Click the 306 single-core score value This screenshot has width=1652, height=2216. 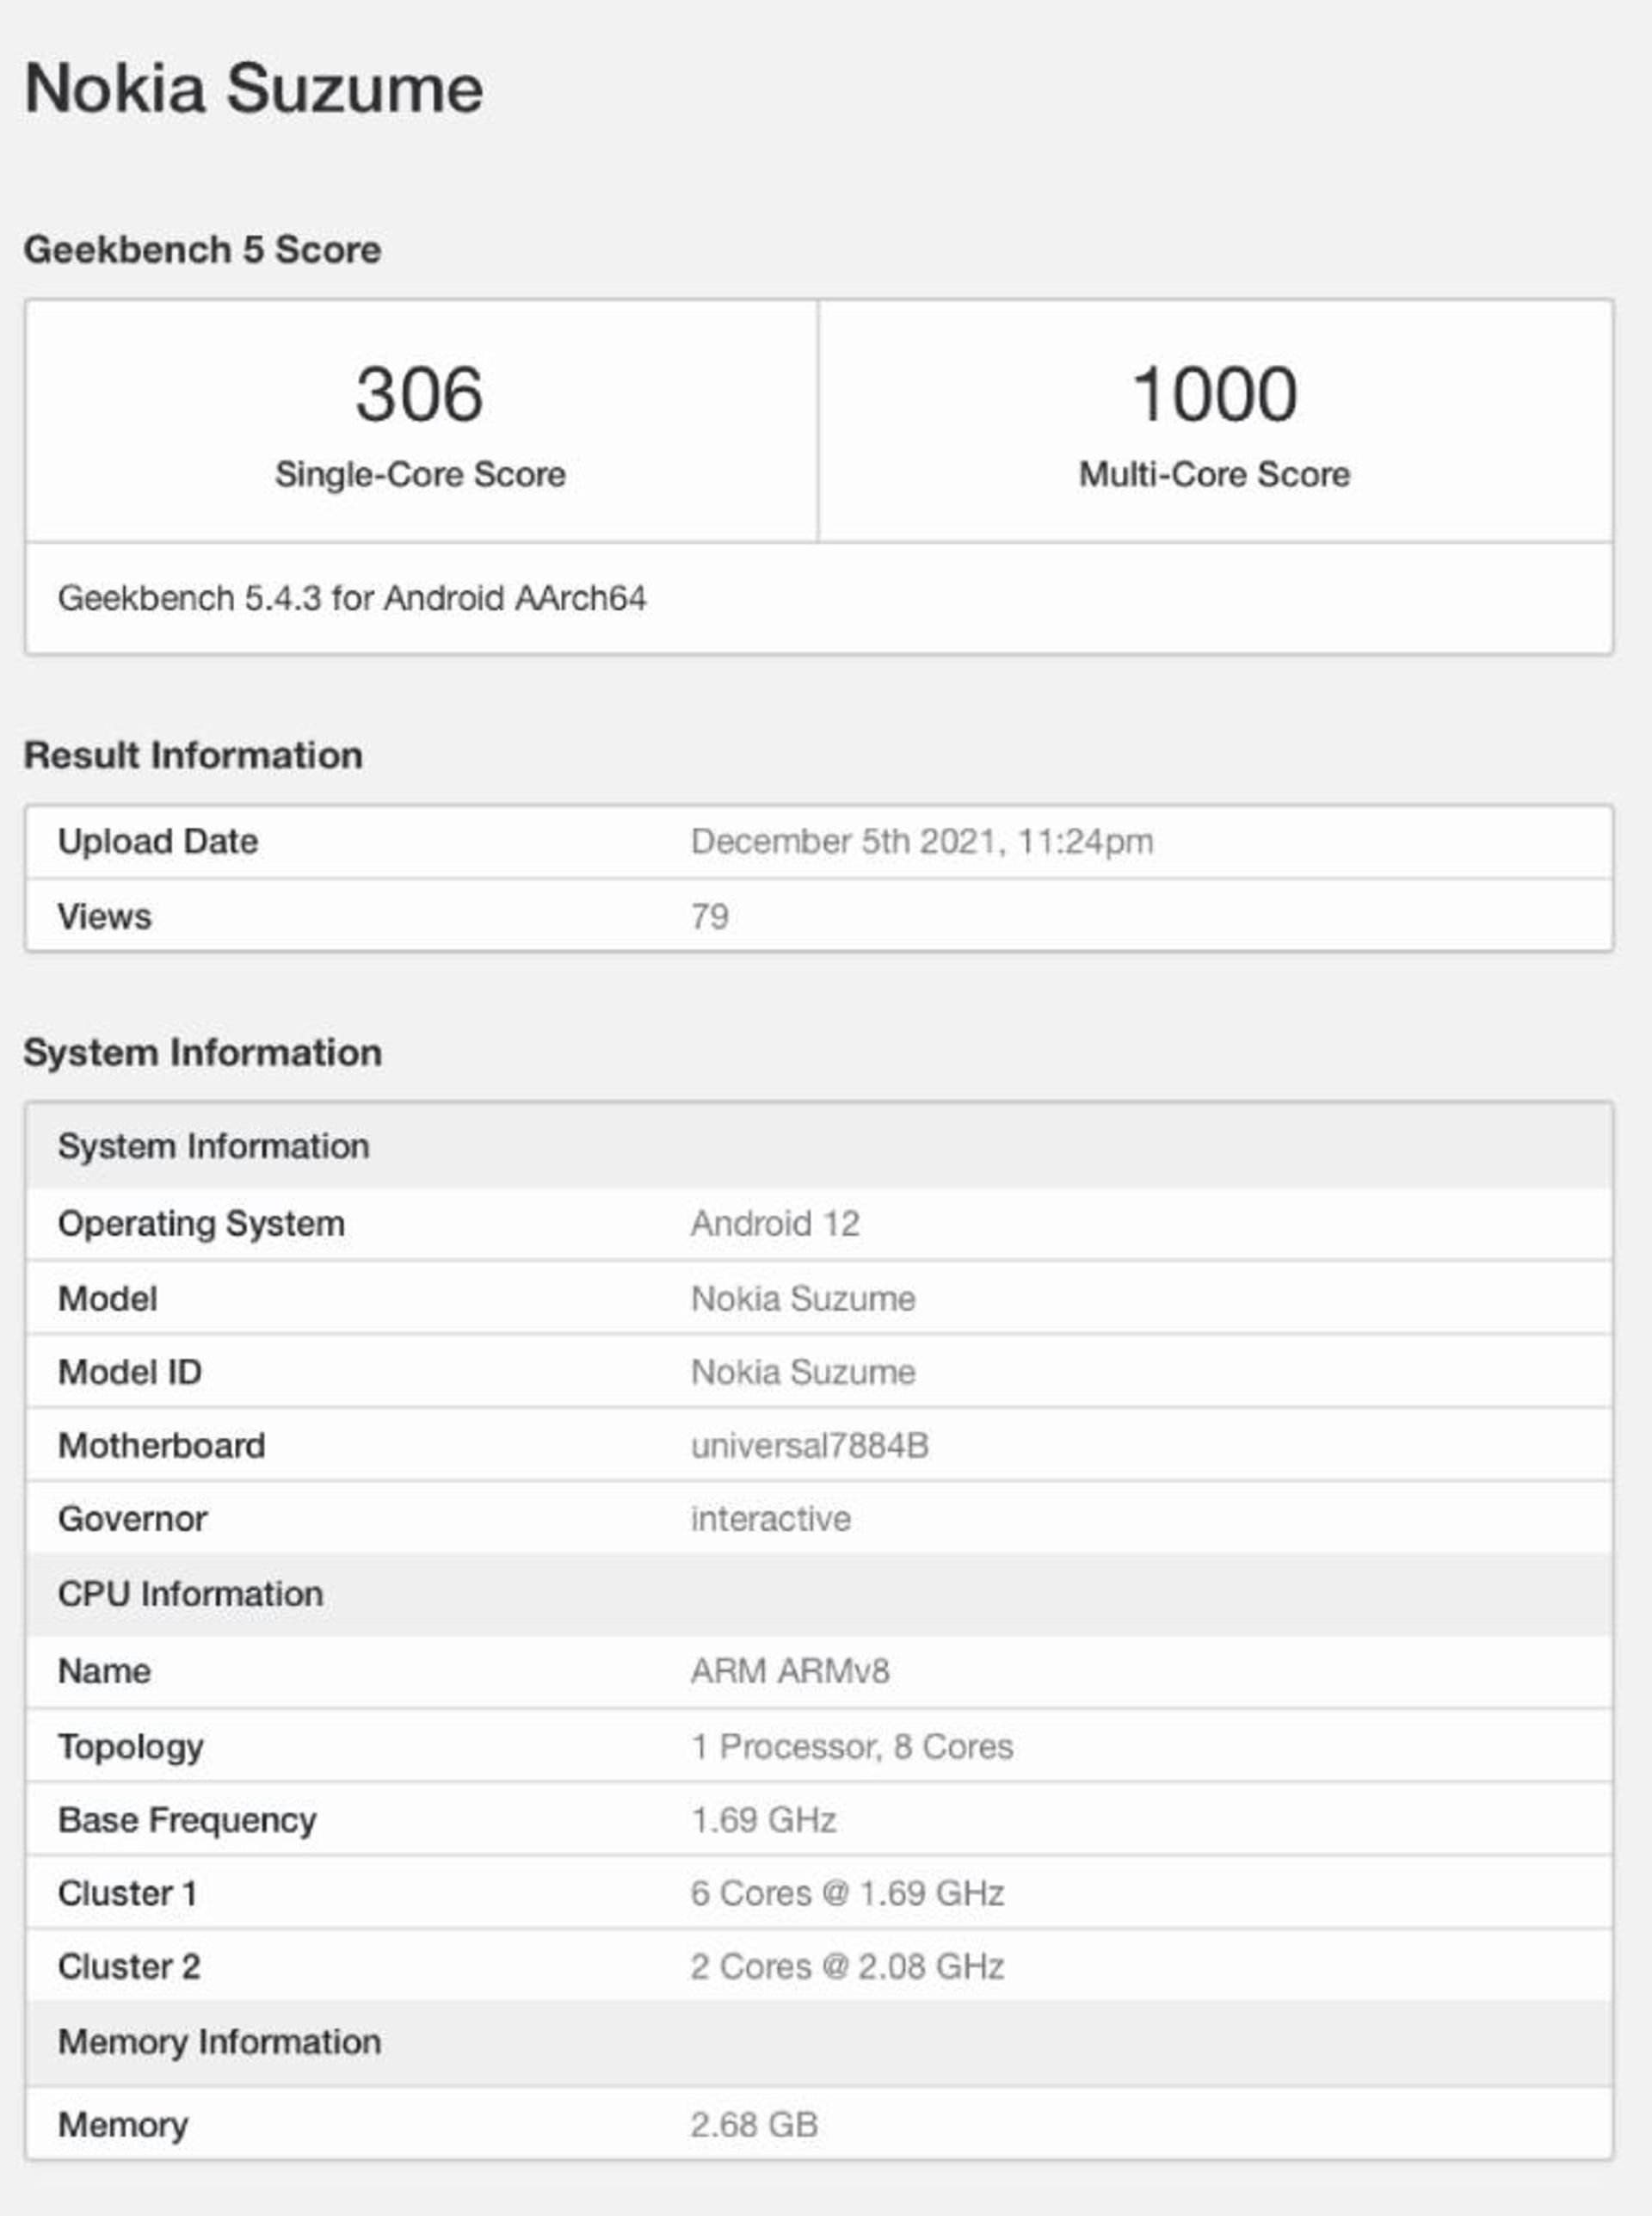click(x=420, y=394)
